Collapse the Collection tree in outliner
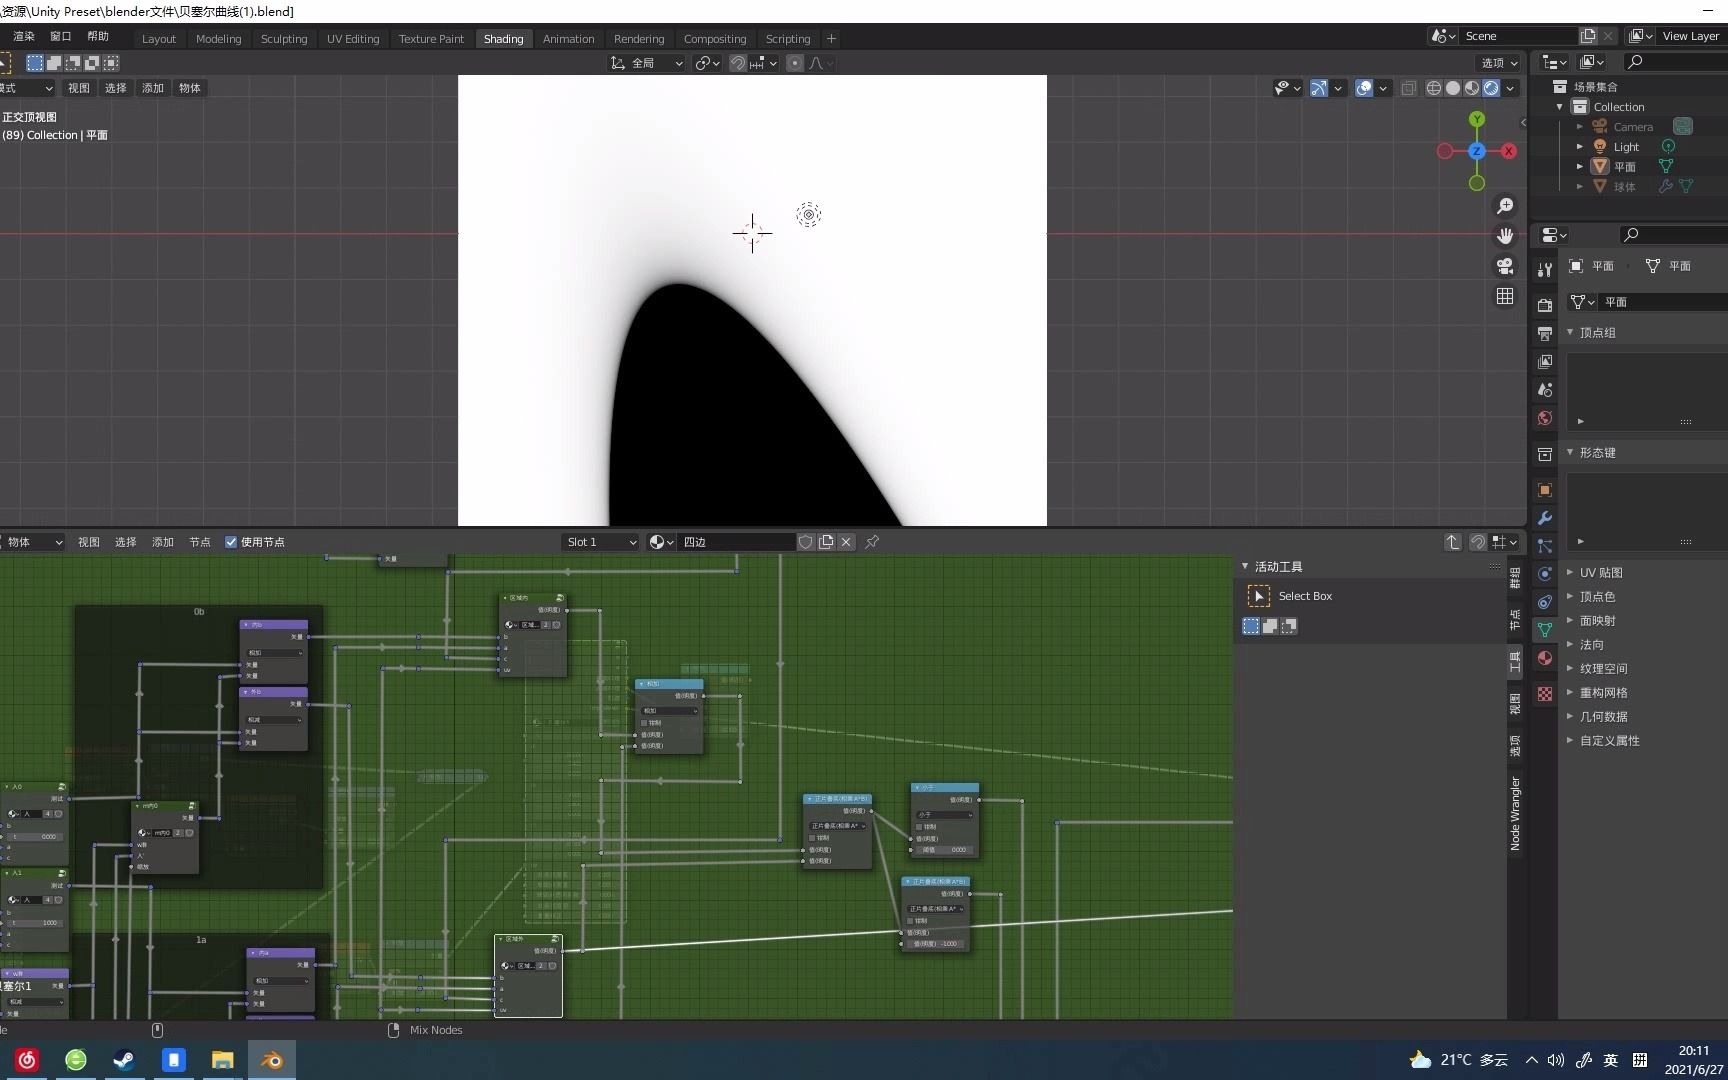 pos(1561,106)
